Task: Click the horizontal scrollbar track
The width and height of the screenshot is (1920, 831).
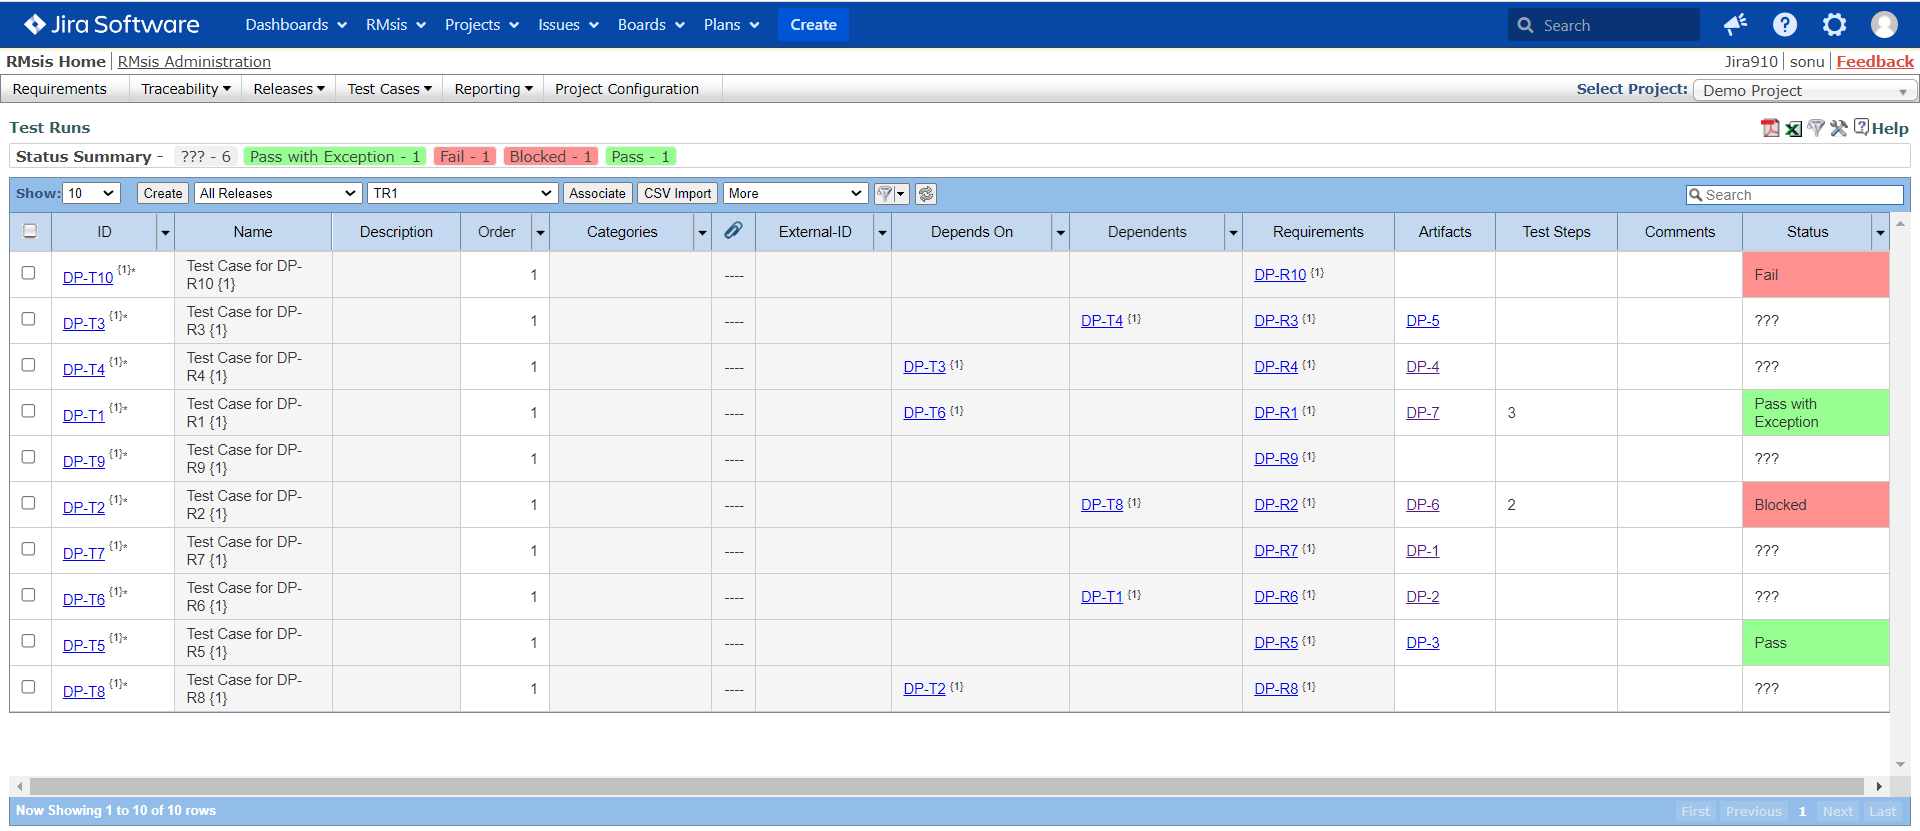Action: 947,787
